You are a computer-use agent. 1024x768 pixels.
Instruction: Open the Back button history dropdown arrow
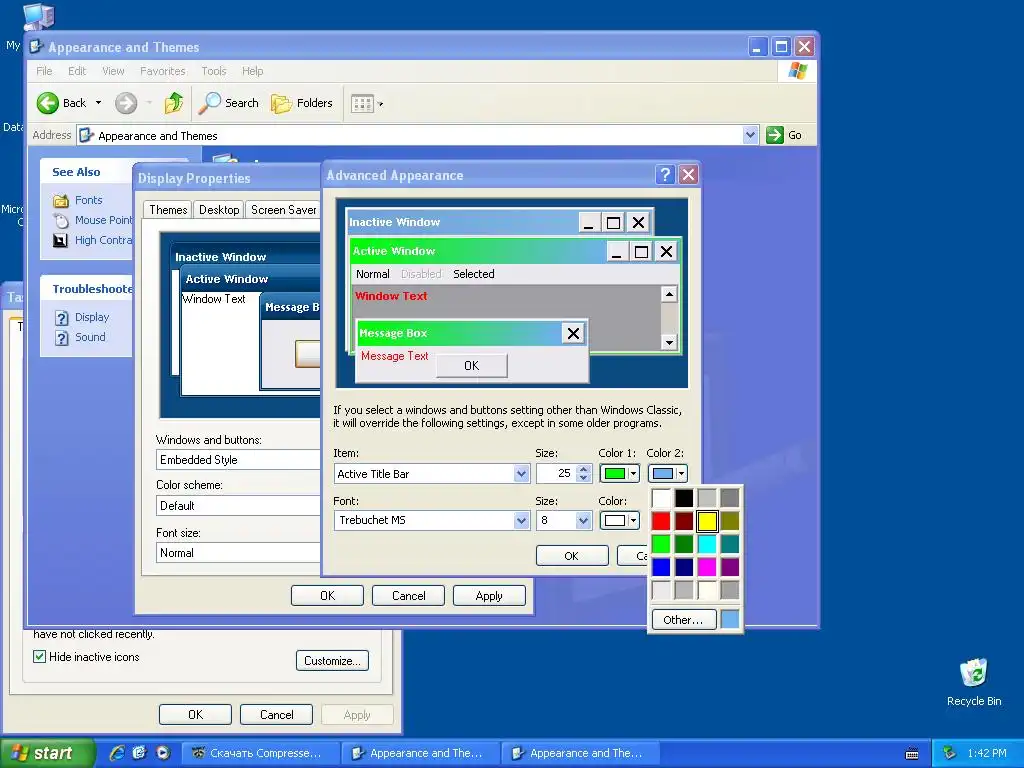pos(99,103)
